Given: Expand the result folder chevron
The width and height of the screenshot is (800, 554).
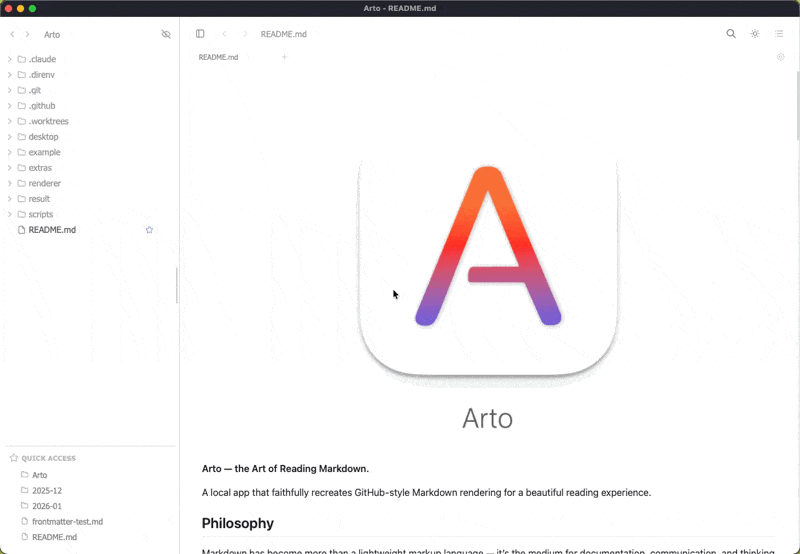Looking at the screenshot, I should [9, 199].
